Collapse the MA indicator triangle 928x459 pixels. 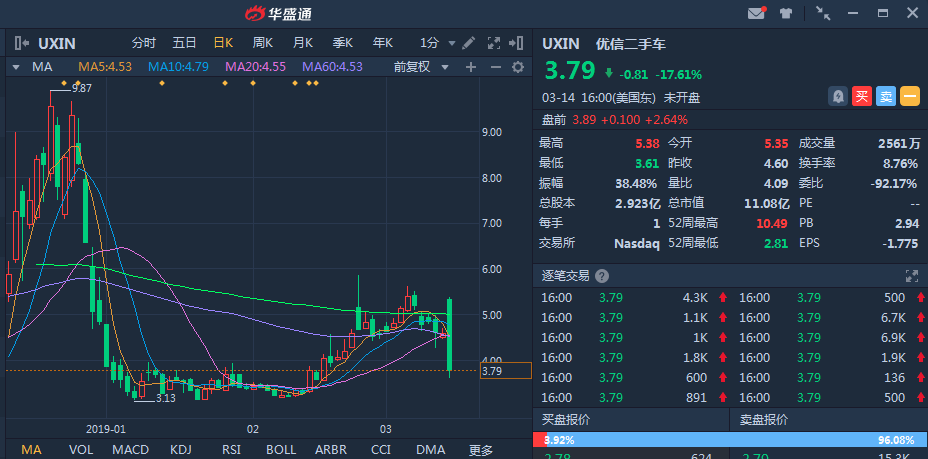pyautogui.click(x=16, y=67)
